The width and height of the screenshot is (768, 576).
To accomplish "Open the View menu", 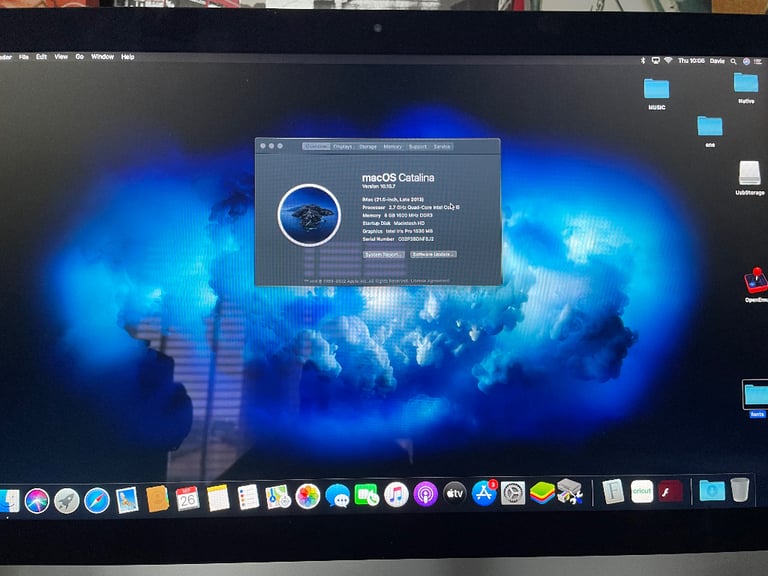I will pos(61,57).
